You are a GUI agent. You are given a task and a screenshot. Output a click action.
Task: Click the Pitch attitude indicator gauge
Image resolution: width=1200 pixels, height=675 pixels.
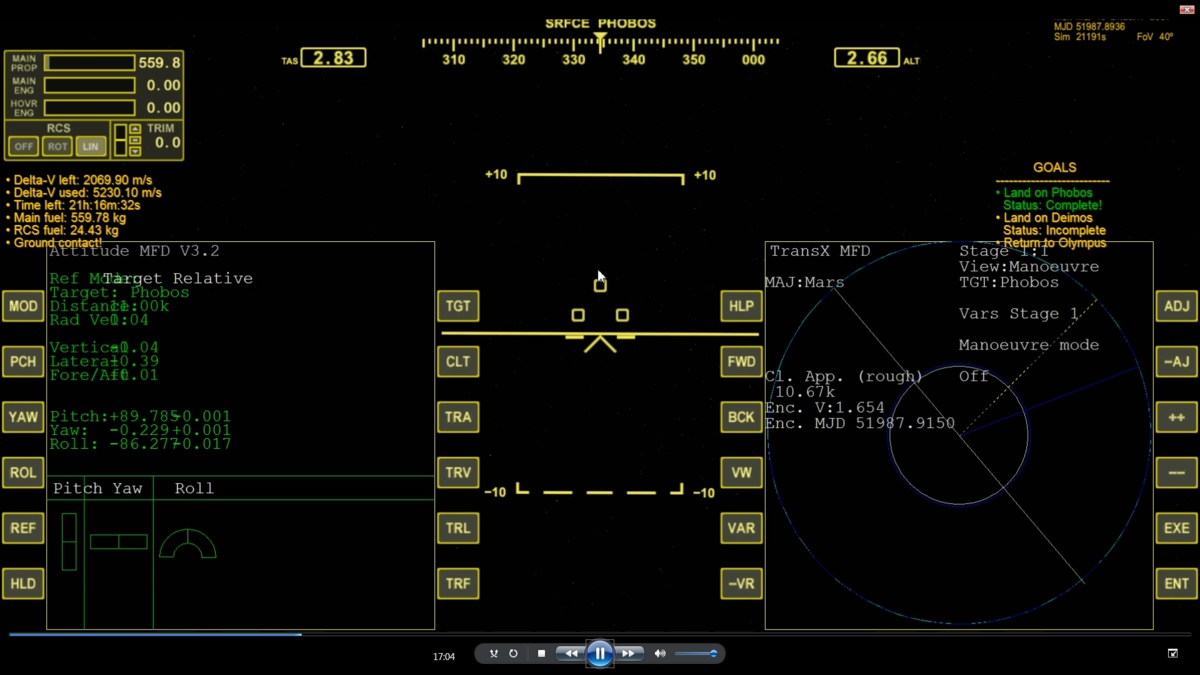click(69, 542)
